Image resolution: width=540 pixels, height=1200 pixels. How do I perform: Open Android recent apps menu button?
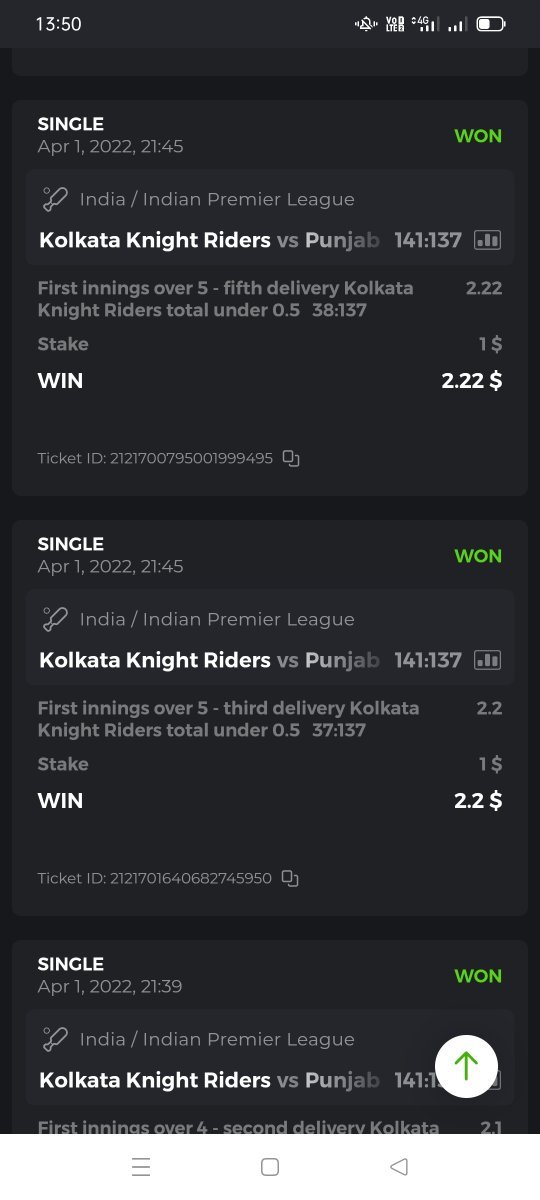[141, 1167]
